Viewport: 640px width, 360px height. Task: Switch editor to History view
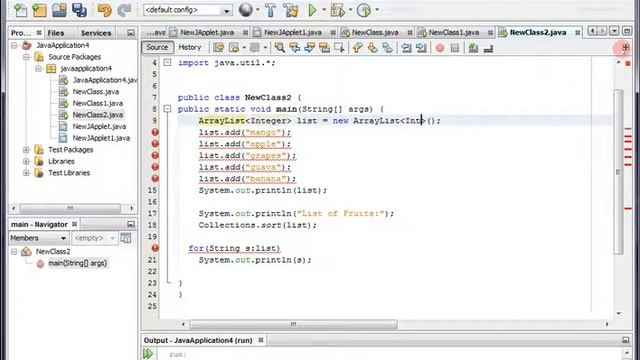coord(190,47)
